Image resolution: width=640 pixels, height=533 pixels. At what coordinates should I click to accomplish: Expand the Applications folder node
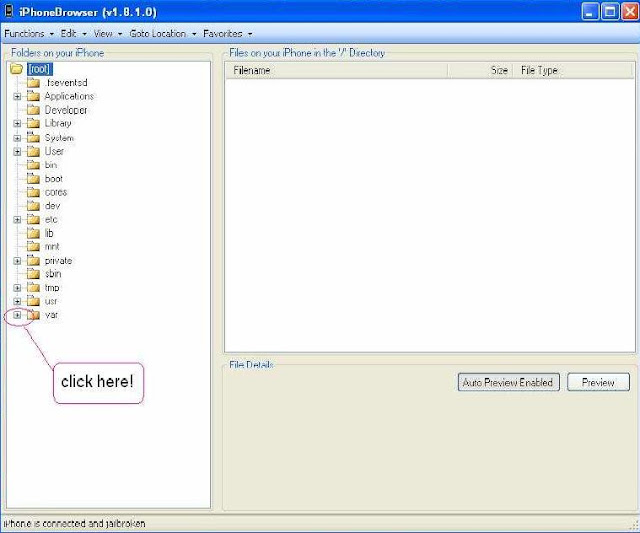17,97
